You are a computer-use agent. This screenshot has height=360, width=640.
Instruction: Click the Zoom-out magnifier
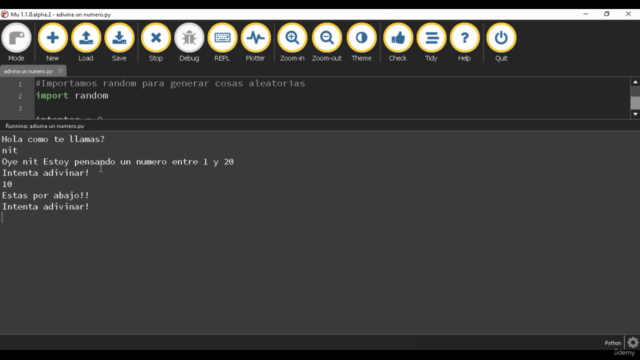(x=327, y=42)
